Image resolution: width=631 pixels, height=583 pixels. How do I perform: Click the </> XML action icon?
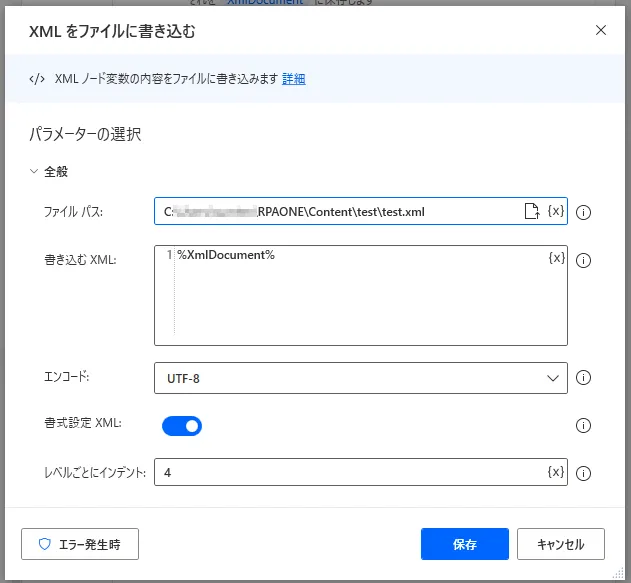pos(37,79)
